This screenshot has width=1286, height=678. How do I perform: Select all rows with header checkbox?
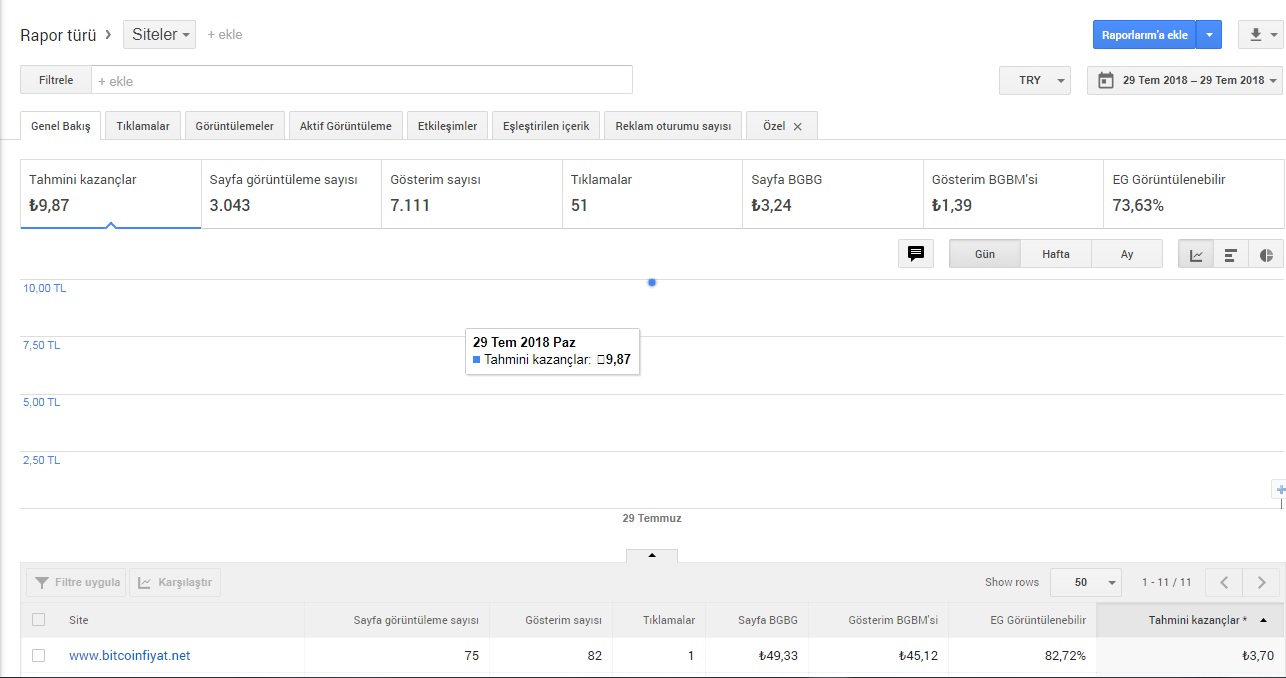coord(38,620)
